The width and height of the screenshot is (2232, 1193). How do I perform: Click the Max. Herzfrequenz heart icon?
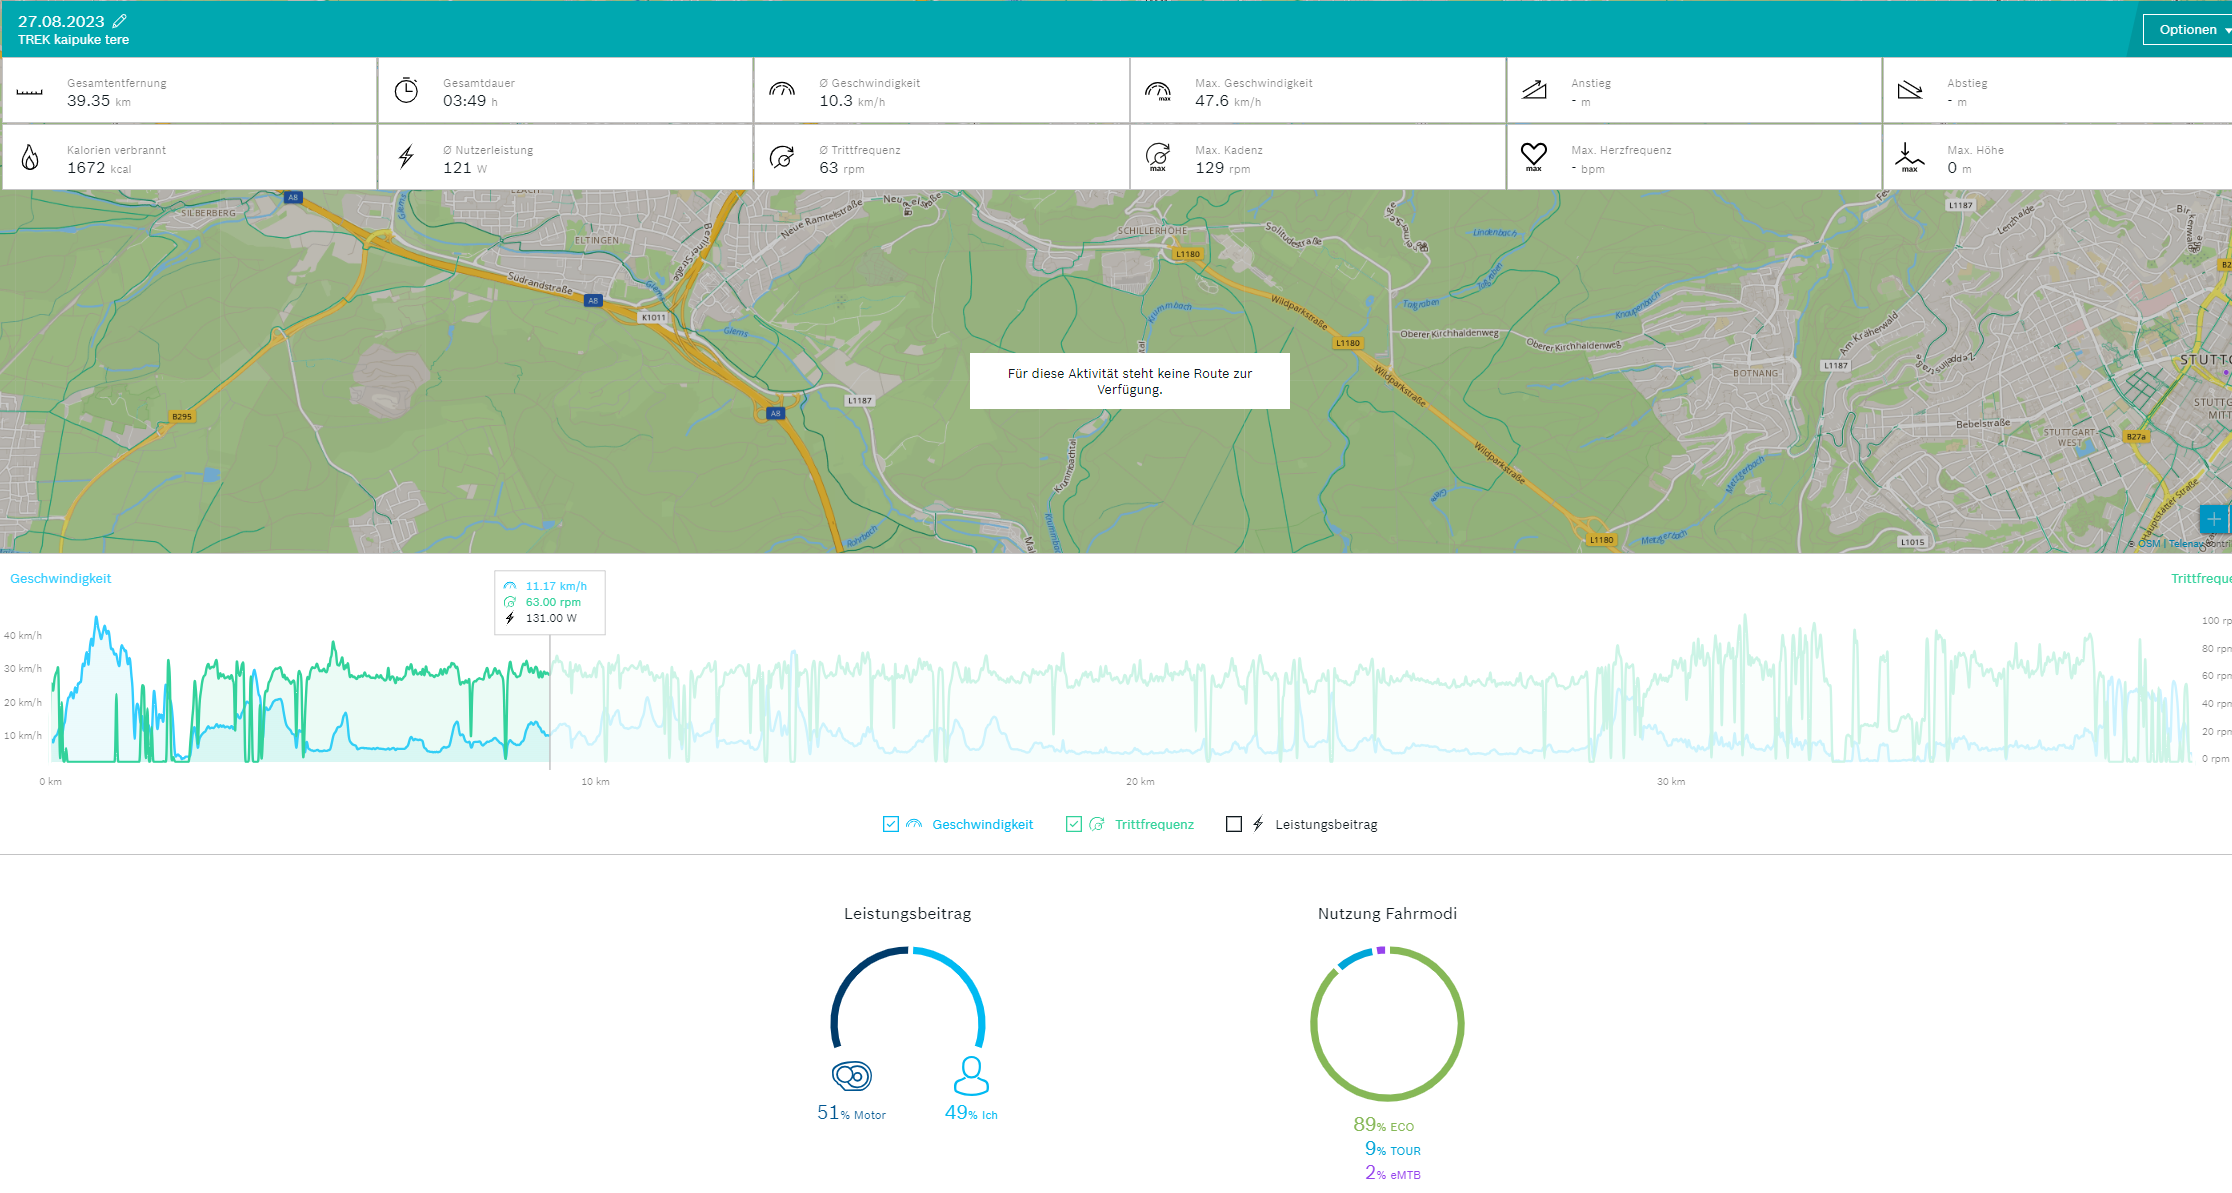coord(1533,156)
